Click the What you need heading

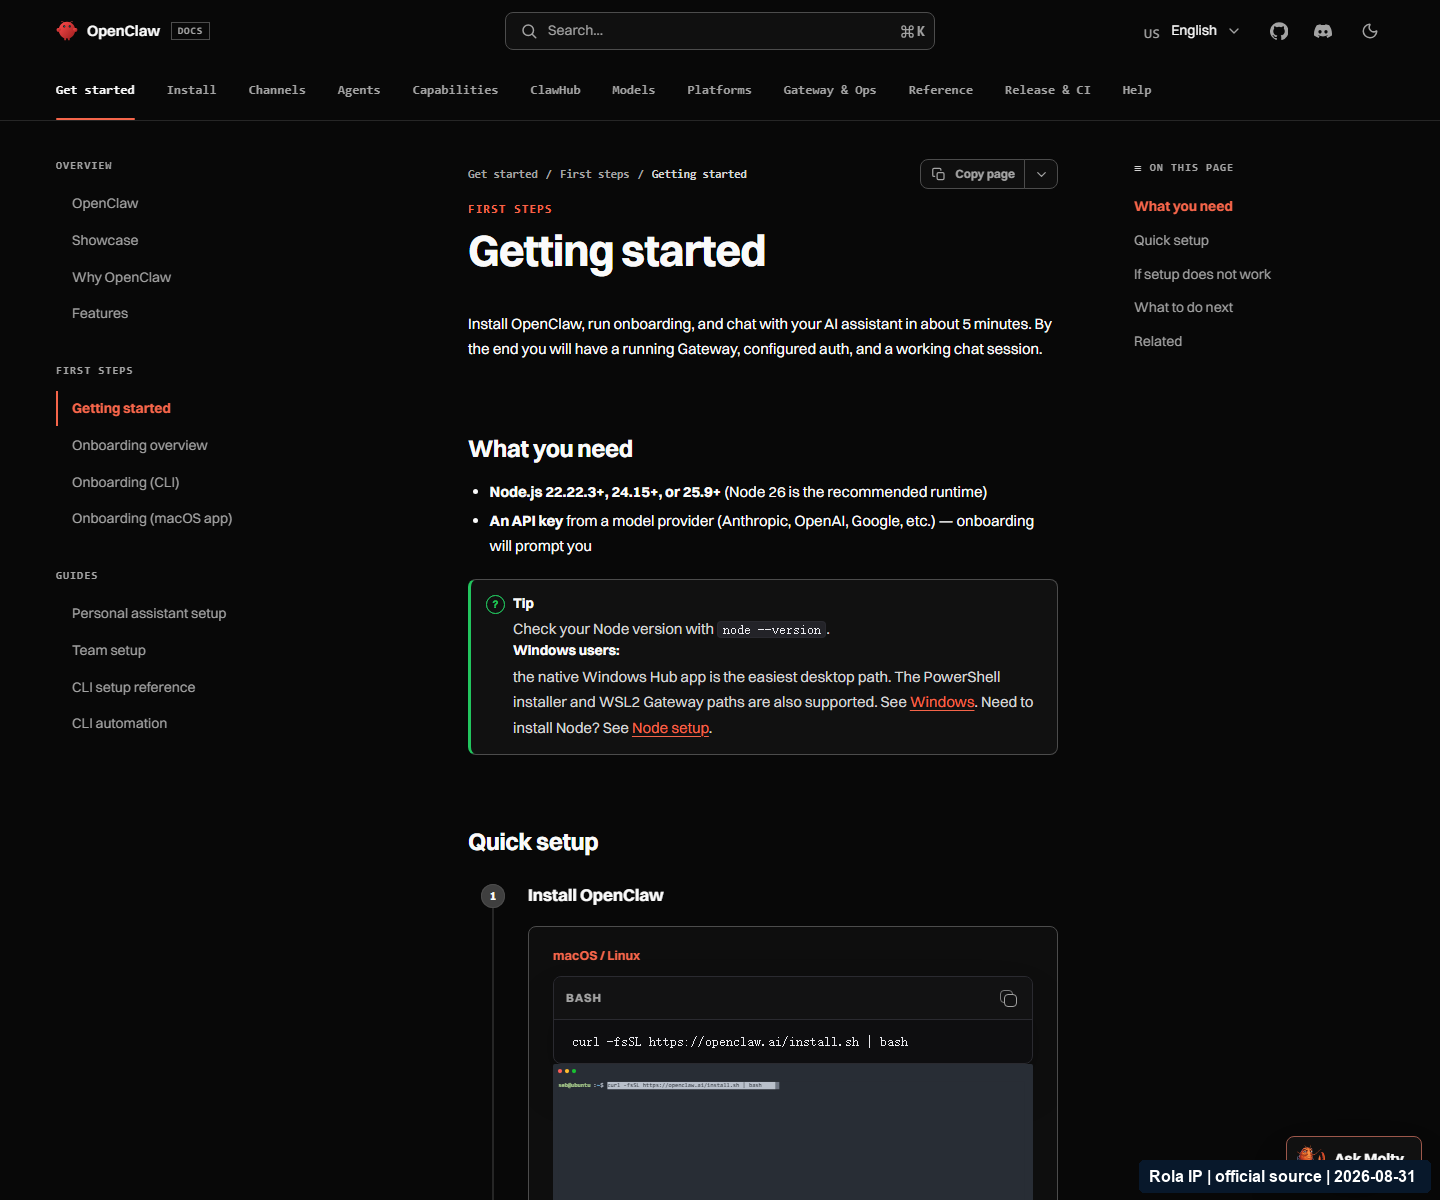click(550, 449)
